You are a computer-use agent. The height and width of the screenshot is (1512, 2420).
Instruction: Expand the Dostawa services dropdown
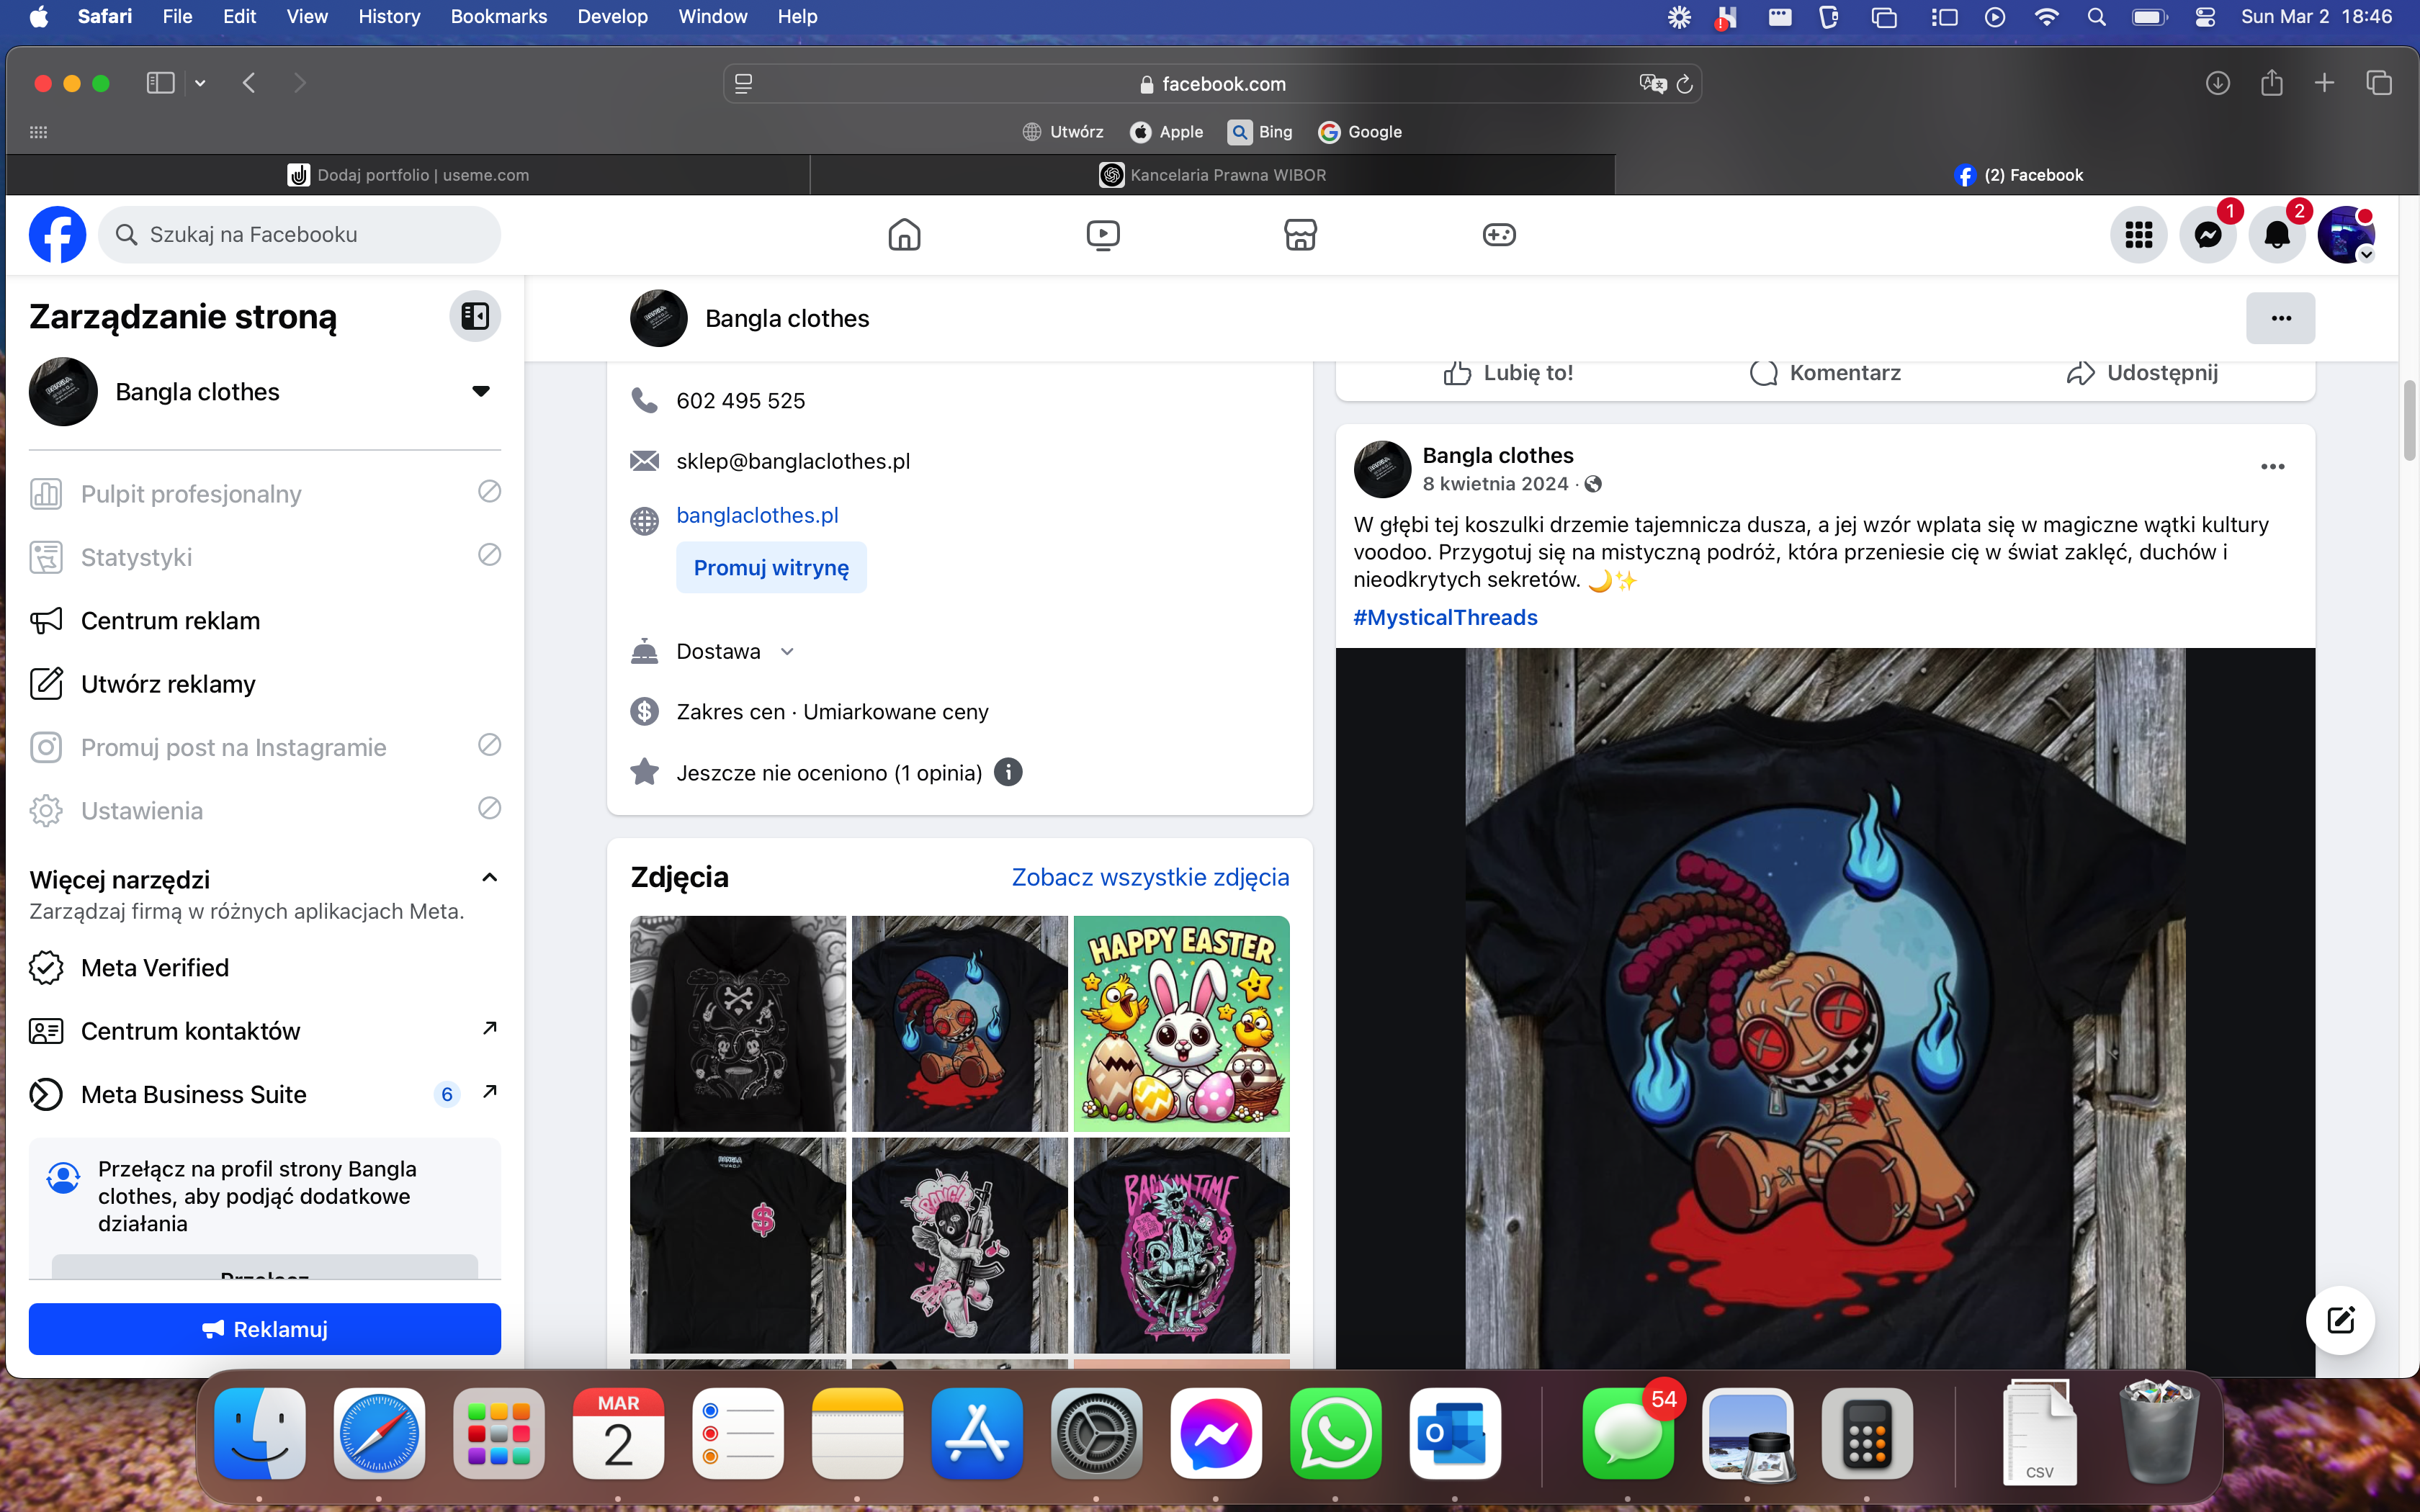(788, 652)
